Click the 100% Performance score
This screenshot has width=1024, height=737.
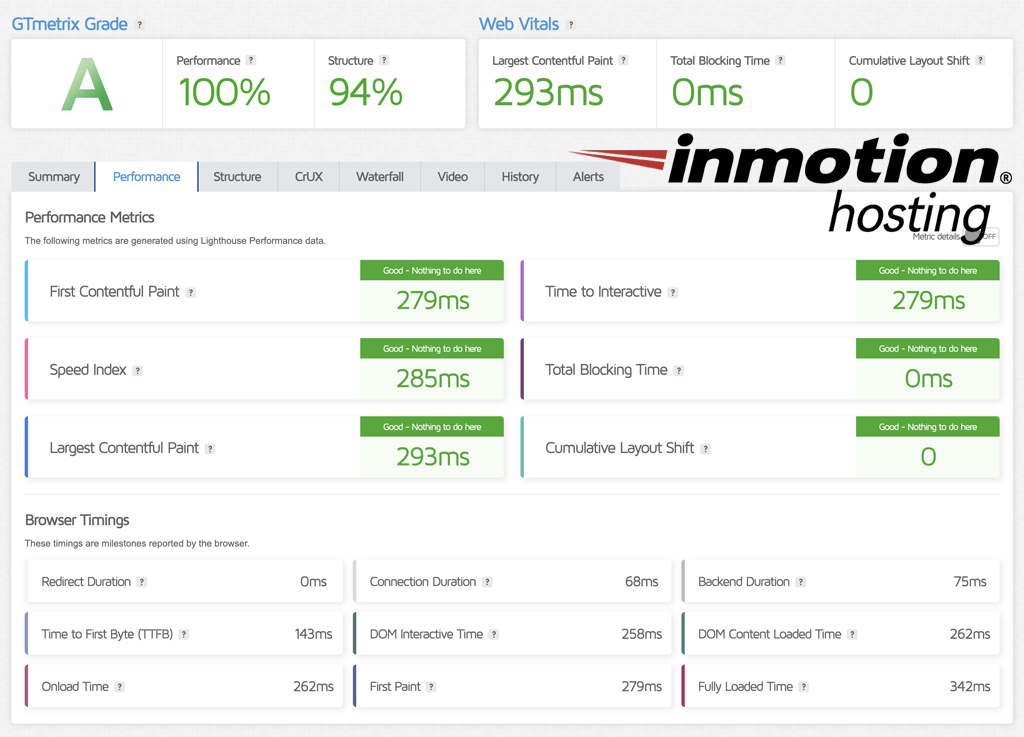click(x=224, y=93)
